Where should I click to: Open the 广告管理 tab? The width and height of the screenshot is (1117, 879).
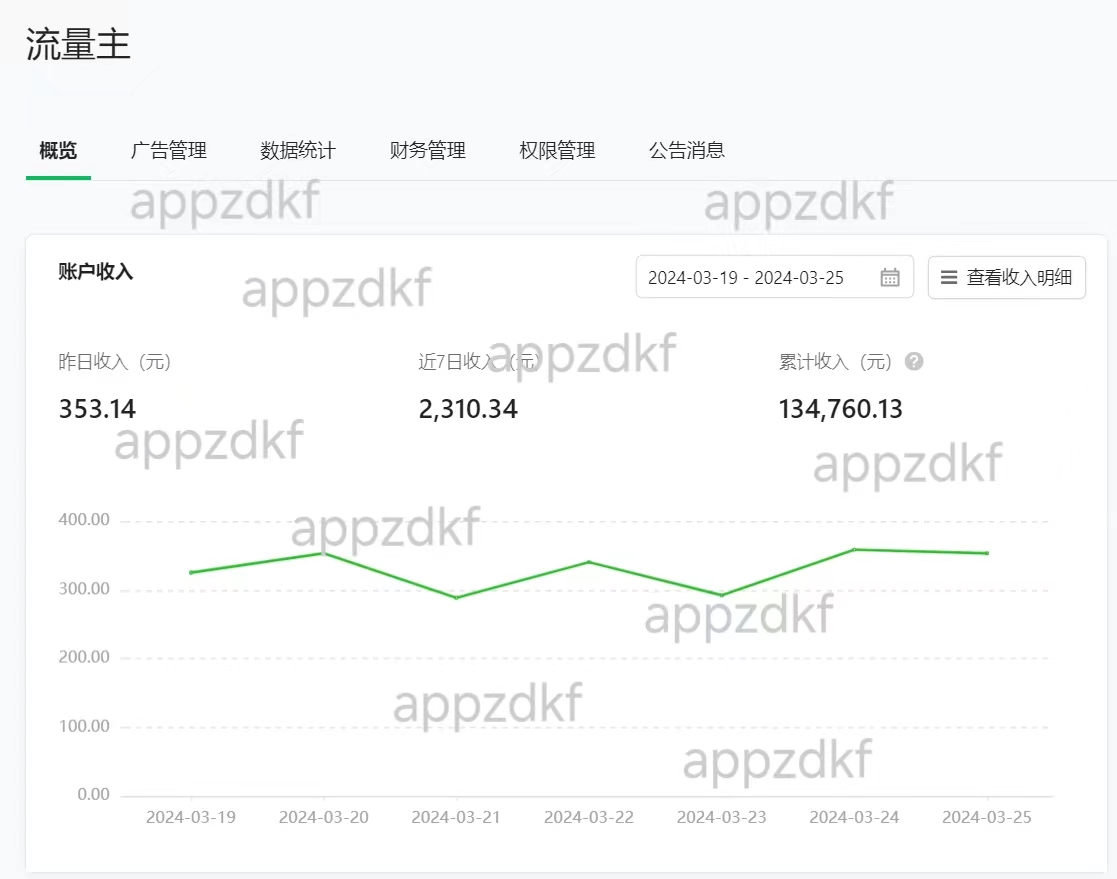(168, 151)
